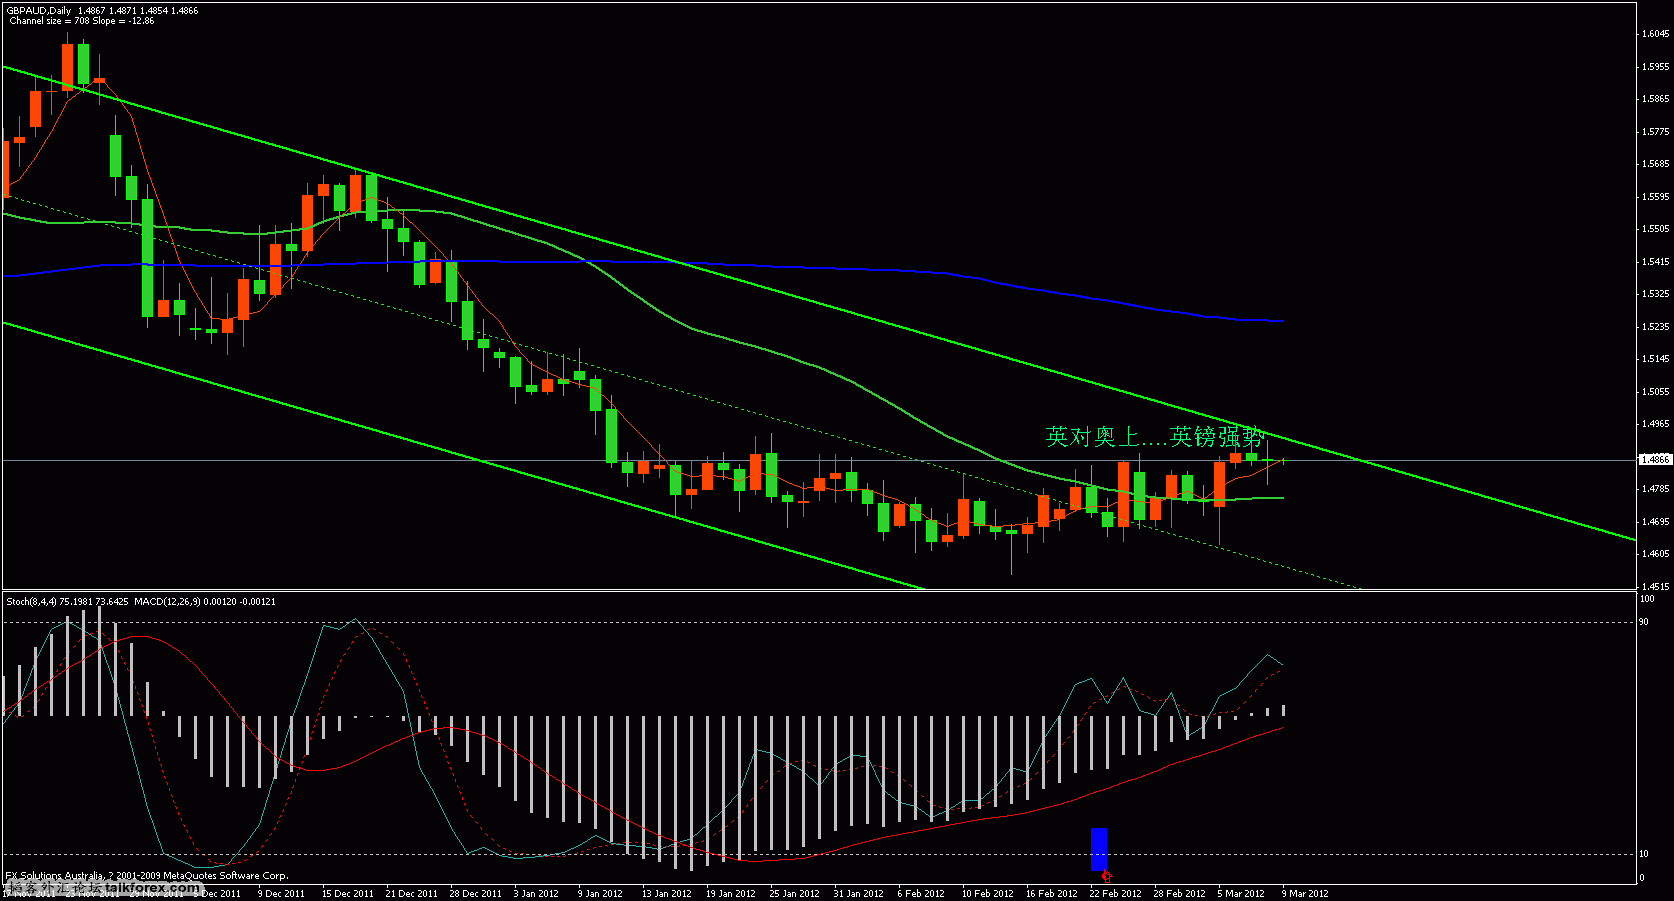
Task: Click the 31 Jan 2012 date label
Action: coord(859,894)
